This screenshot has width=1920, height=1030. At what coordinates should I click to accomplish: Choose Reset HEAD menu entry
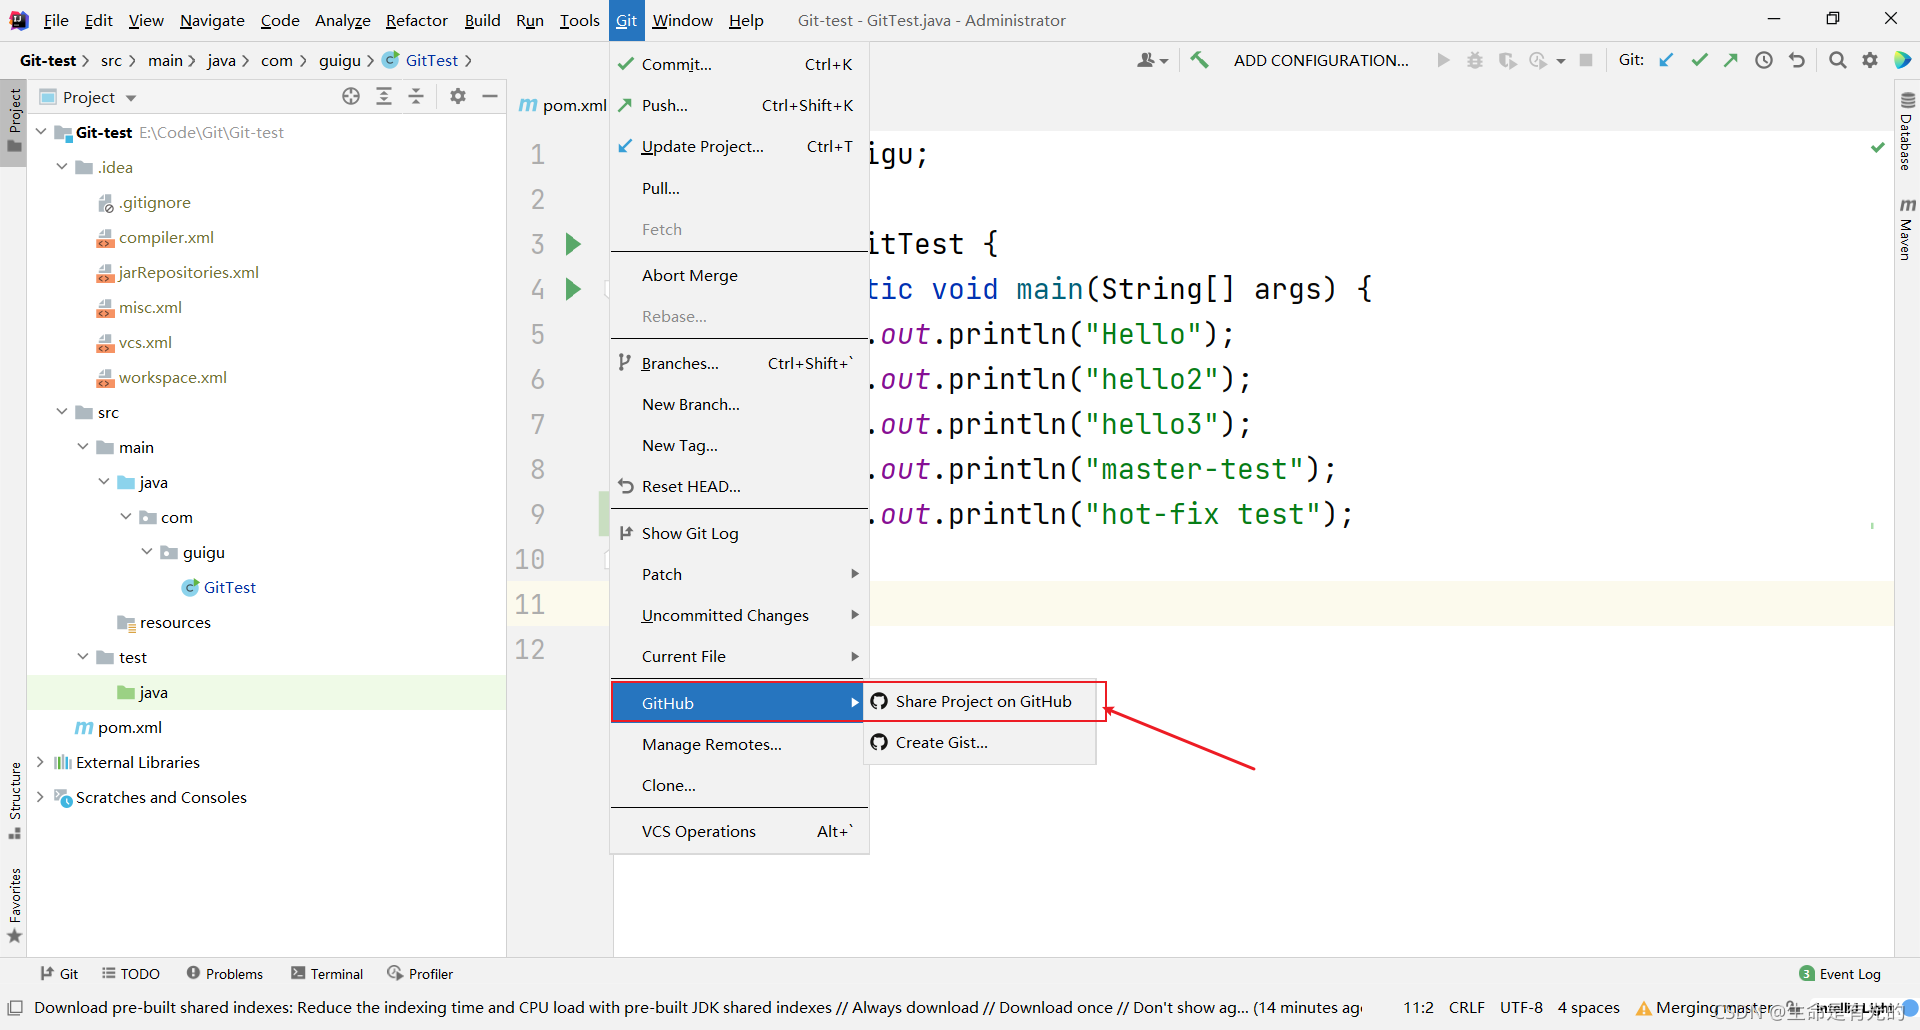[x=739, y=486]
